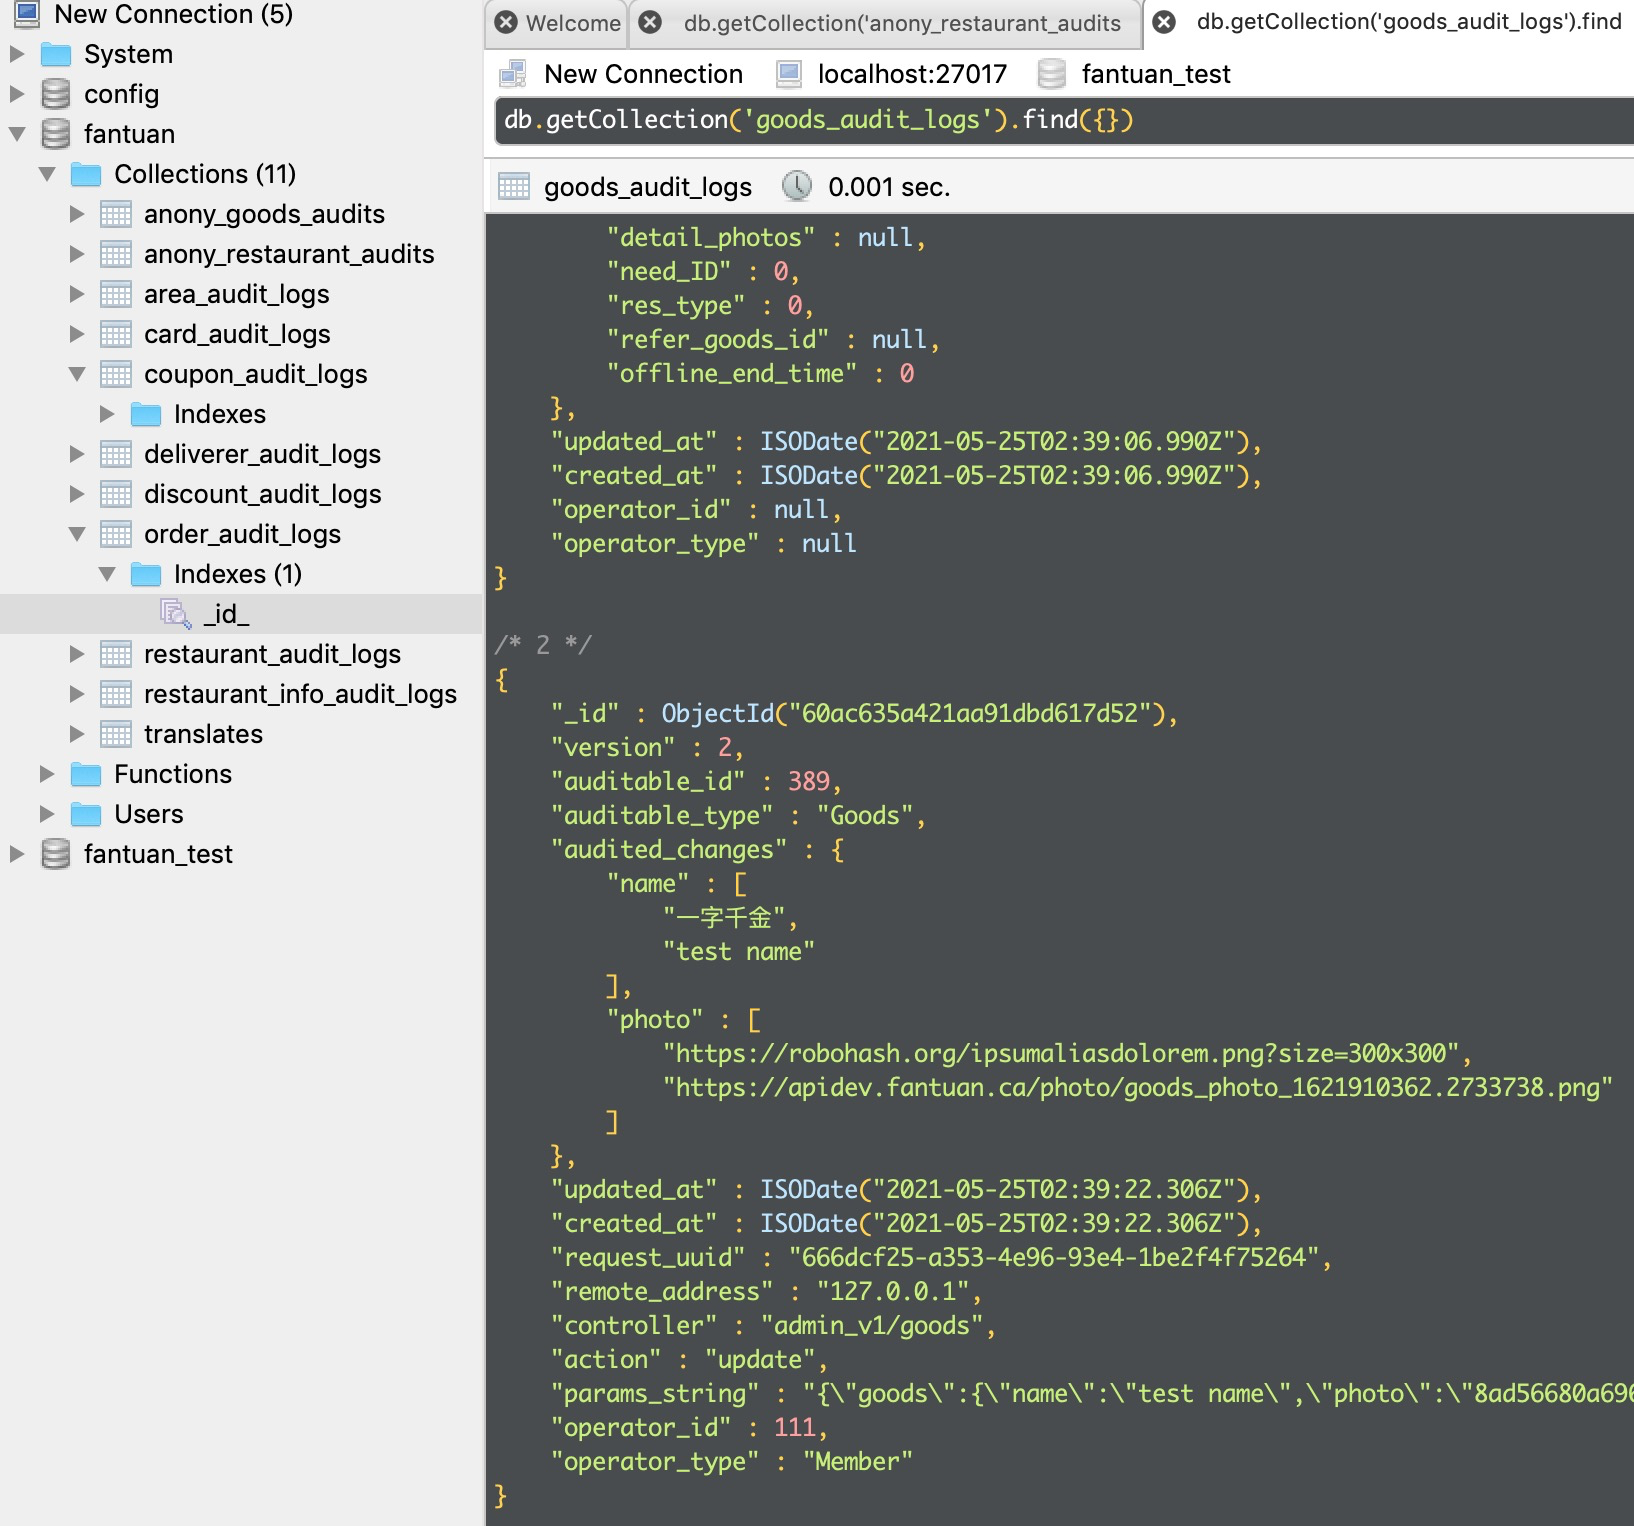Click the request_uuid value
The image size is (1634, 1526).
1053,1258
